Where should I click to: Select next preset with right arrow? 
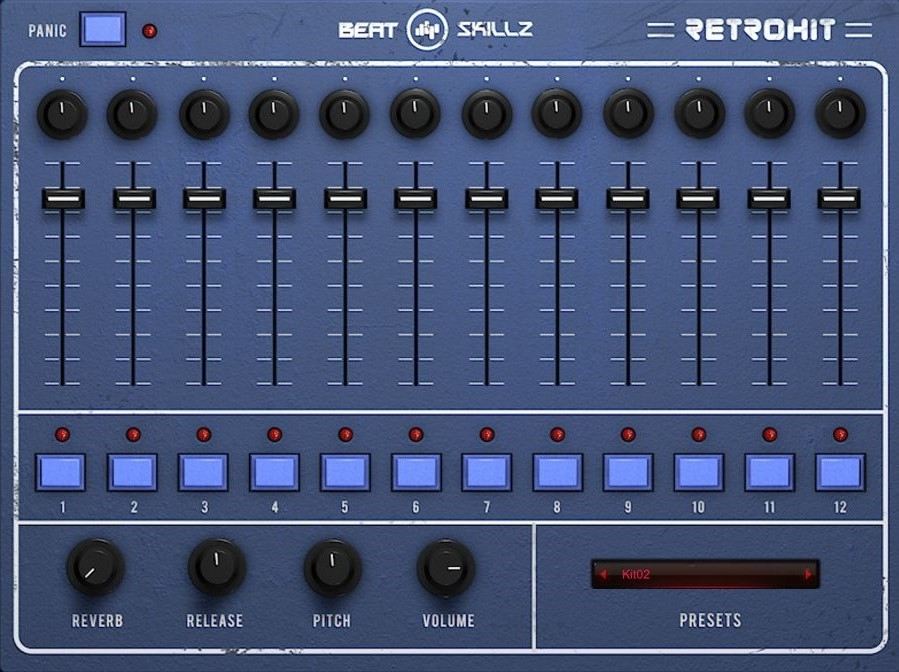(x=808, y=574)
